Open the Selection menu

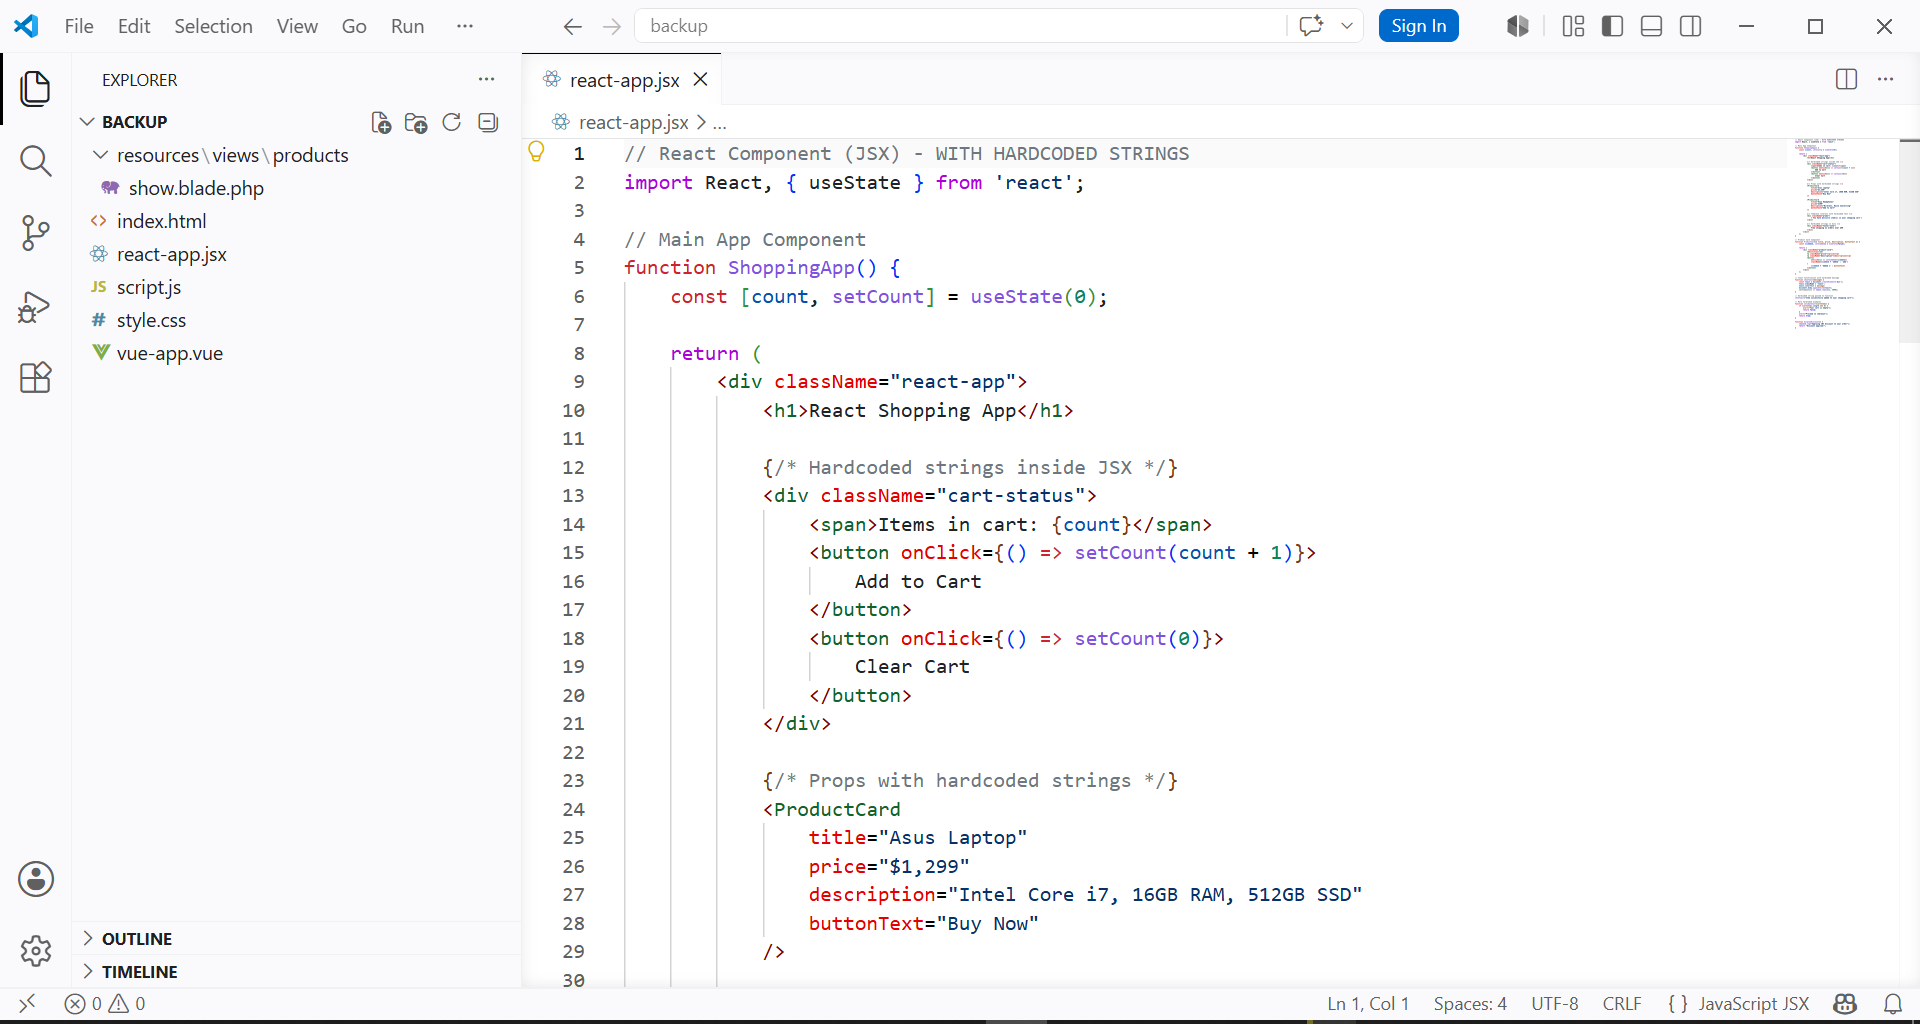[x=213, y=26]
